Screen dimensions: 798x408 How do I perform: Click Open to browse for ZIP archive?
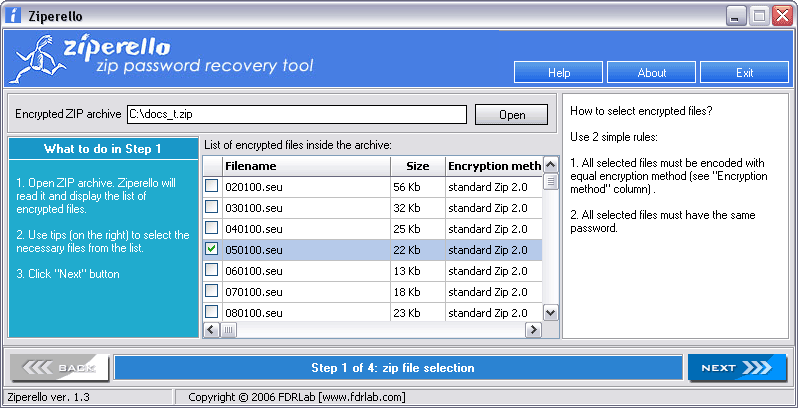click(511, 114)
